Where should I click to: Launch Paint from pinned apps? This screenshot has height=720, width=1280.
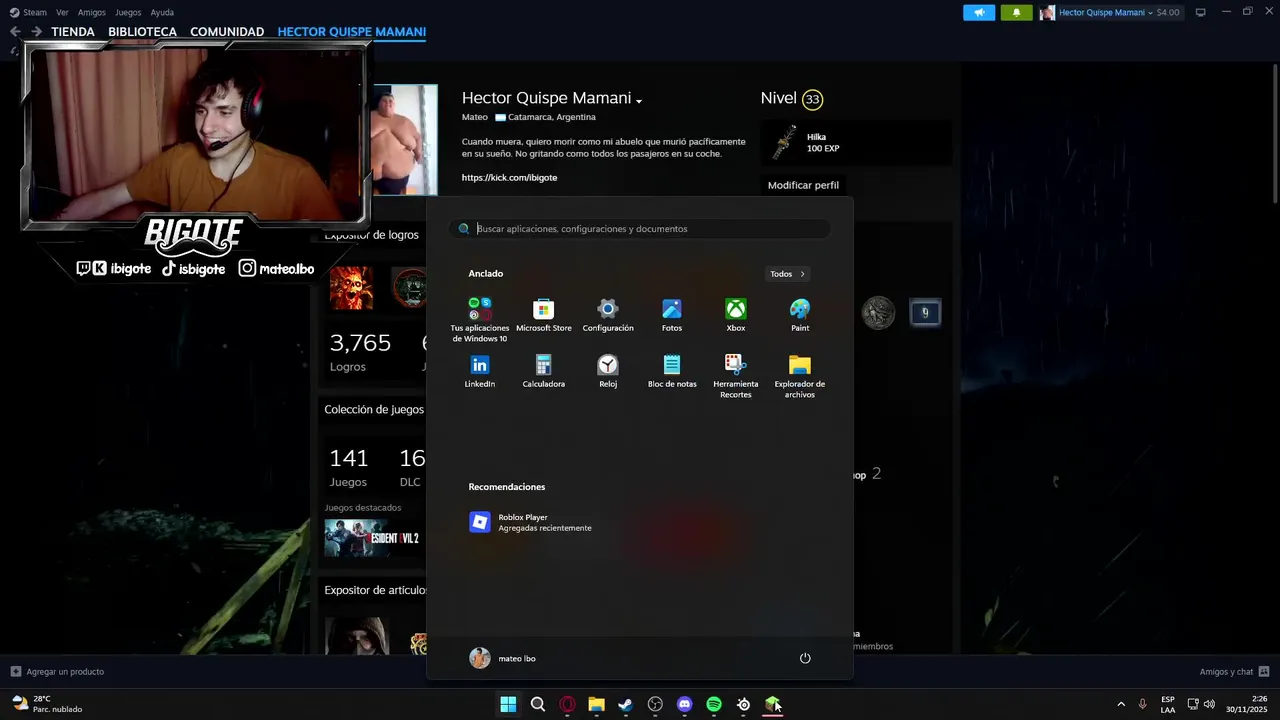[800, 315]
